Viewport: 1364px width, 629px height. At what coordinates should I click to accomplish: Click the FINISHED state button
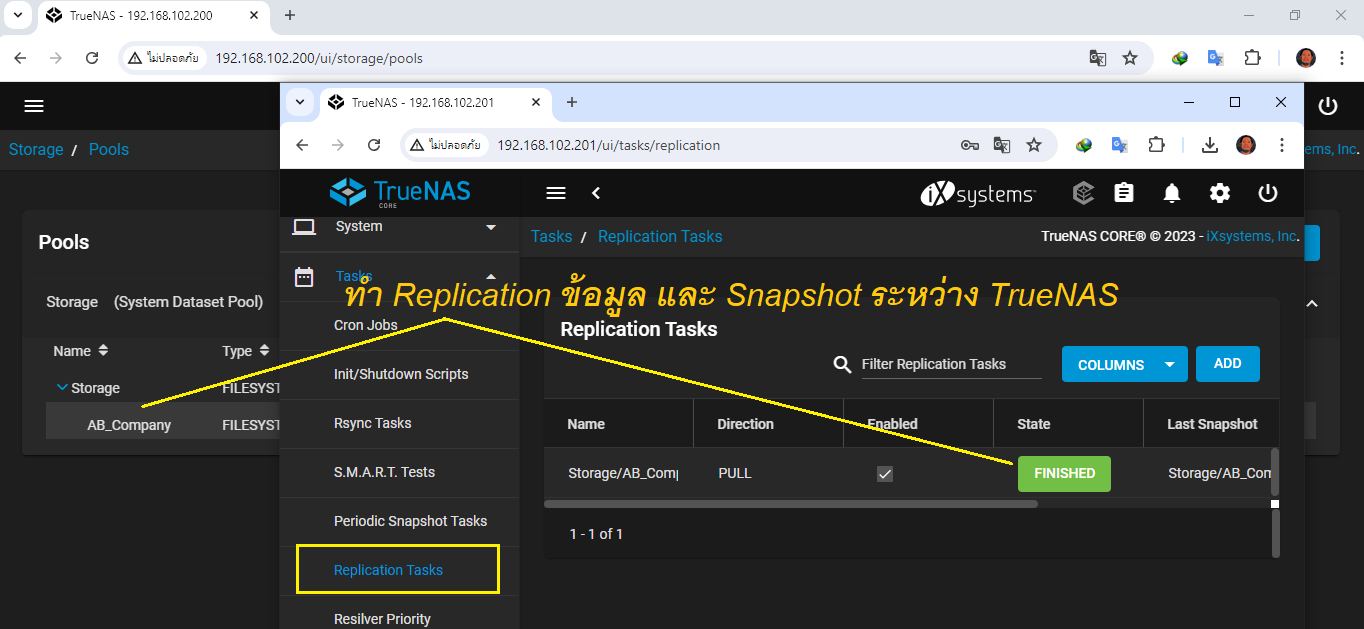1064,474
